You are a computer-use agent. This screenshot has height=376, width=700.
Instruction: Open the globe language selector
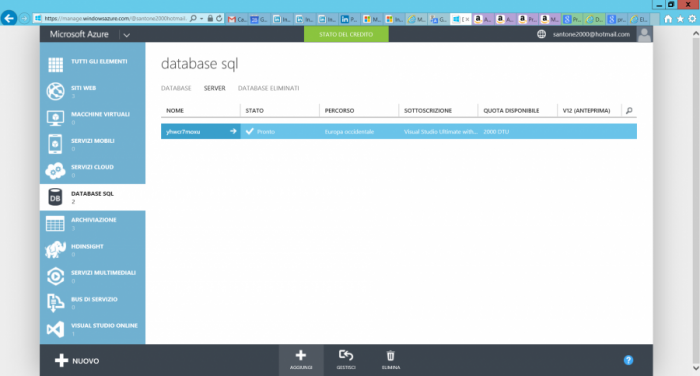[x=541, y=34]
